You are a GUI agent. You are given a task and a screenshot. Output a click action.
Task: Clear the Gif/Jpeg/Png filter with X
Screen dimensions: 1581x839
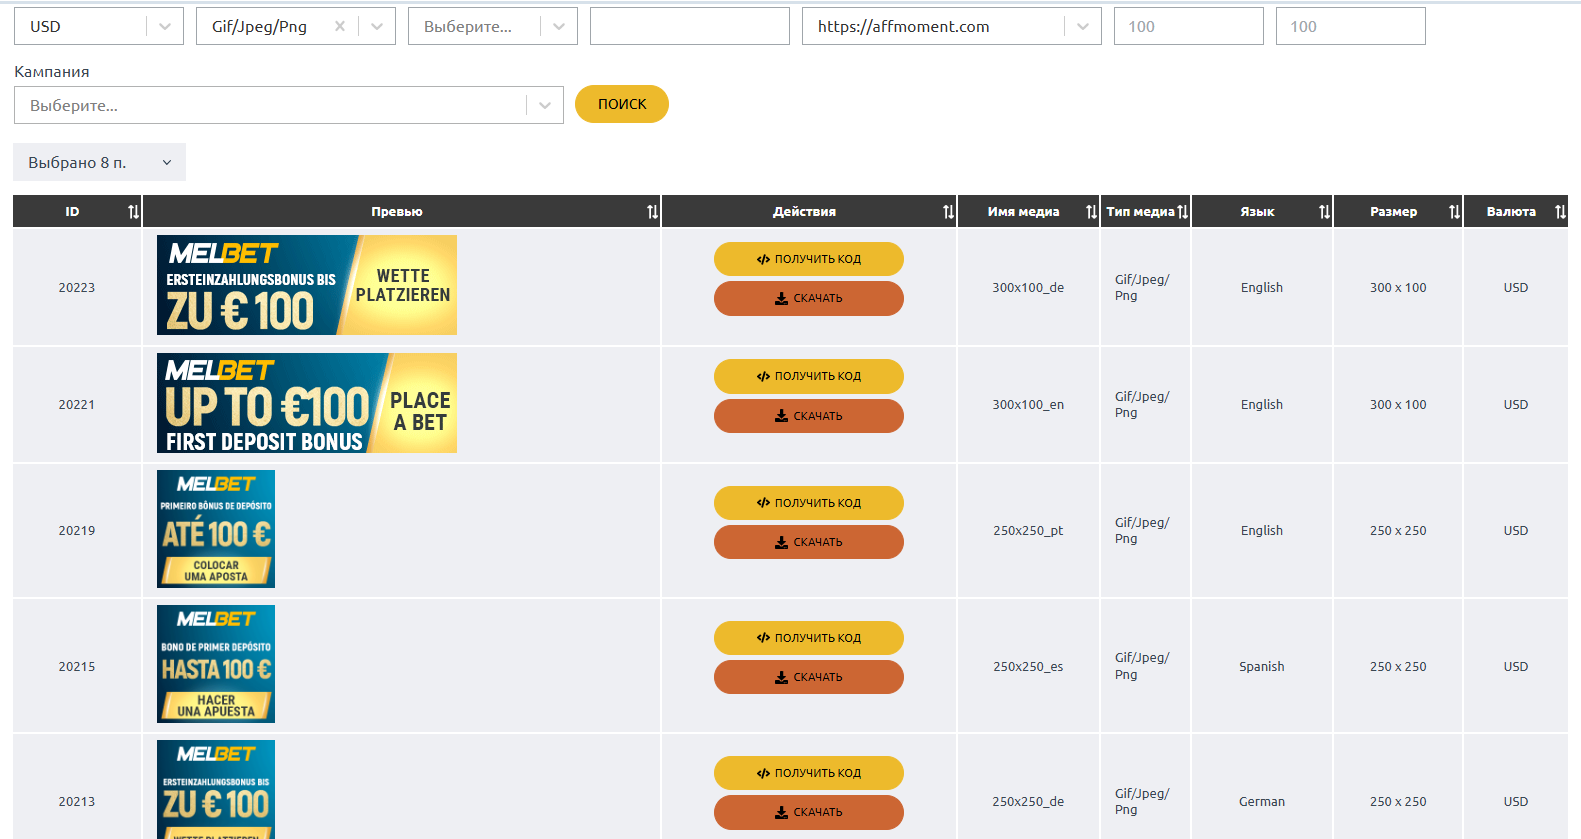(340, 27)
